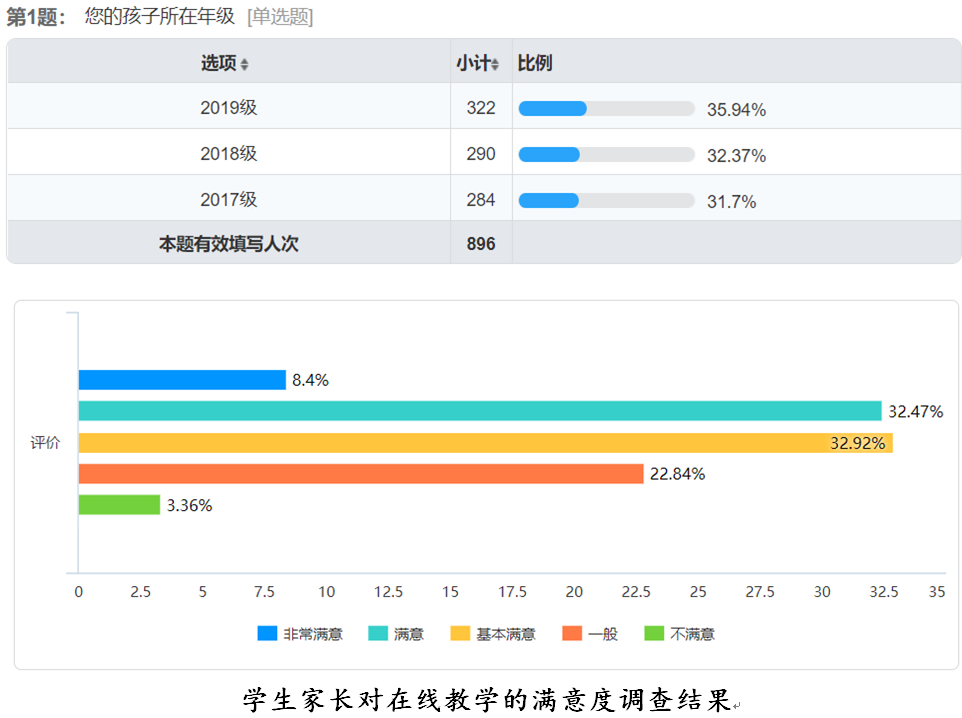Click the green 3.36% bar
This screenshot has width=962, height=718.
click(x=119, y=505)
